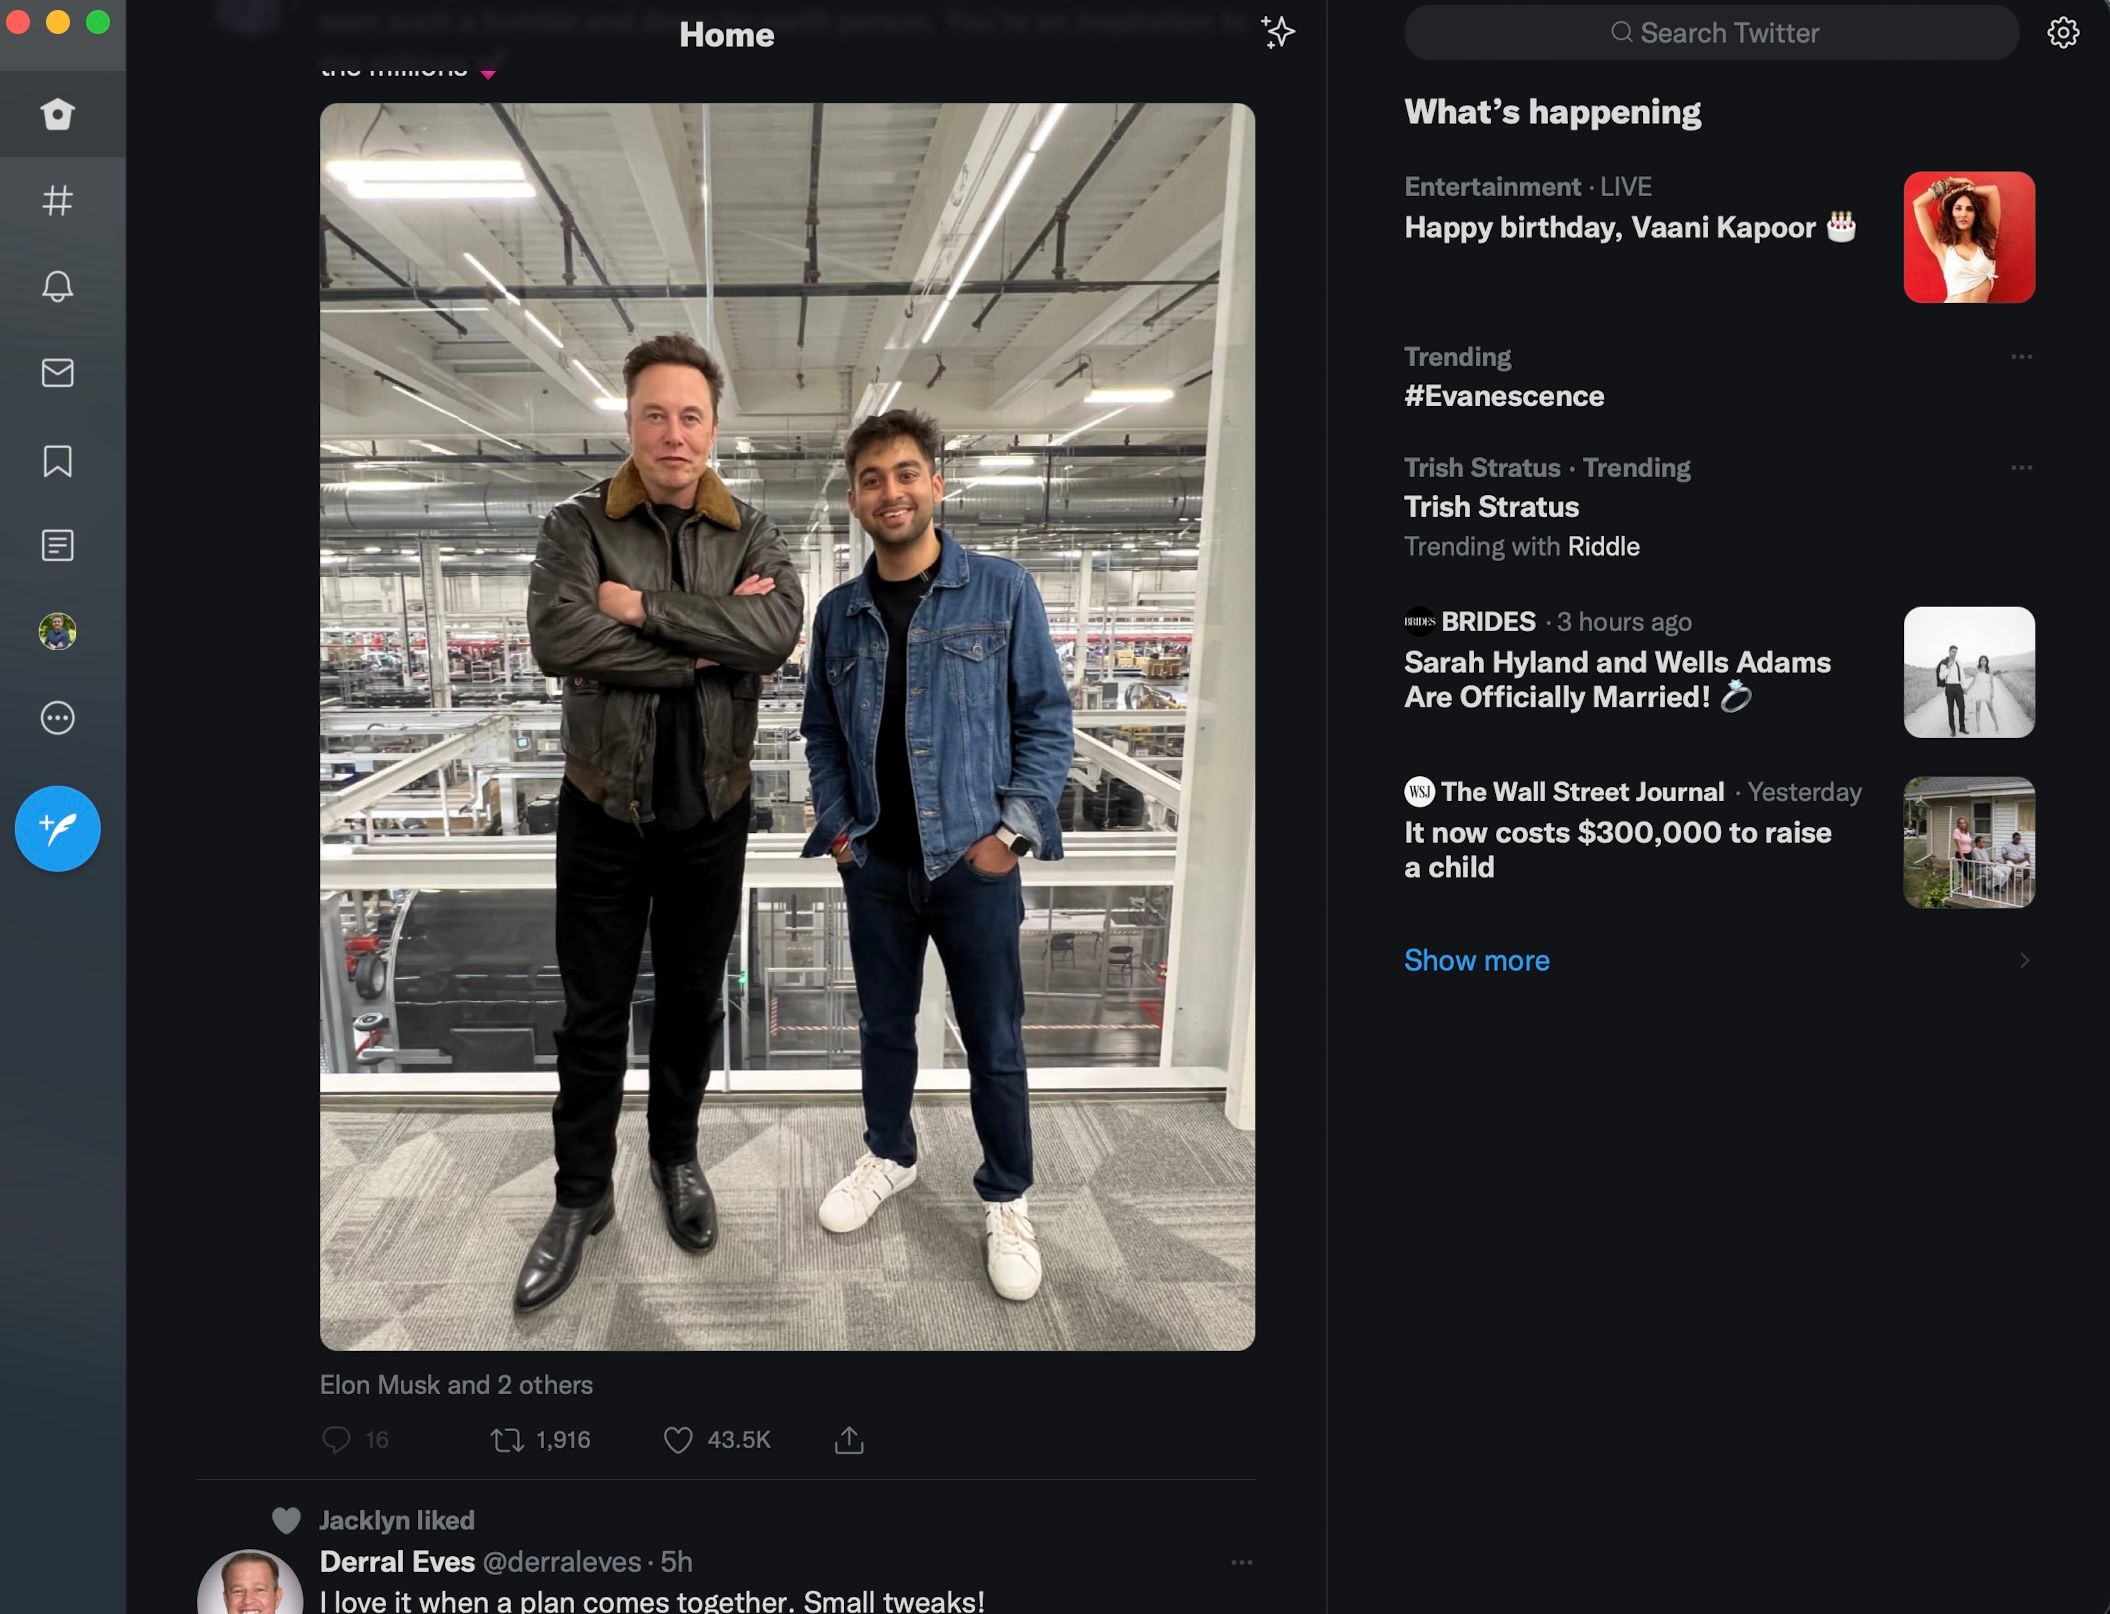Click the sparkle/For You toggle icon
Image resolution: width=2110 pixels, height=1614 pixels.
point(1278,31)
